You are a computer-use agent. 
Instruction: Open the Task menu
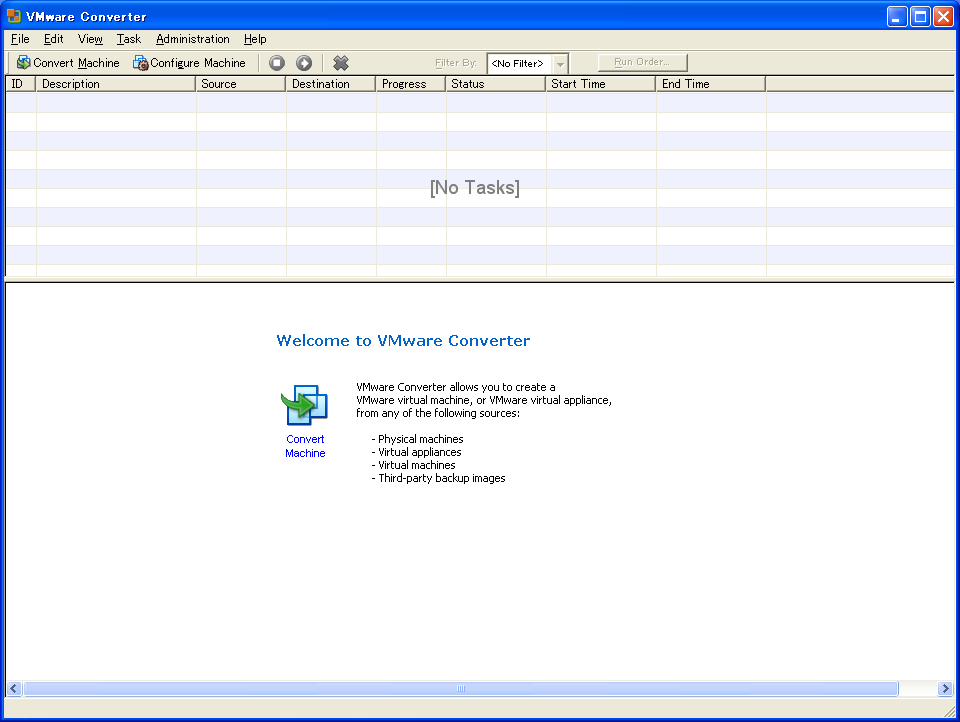coord(129,39)
